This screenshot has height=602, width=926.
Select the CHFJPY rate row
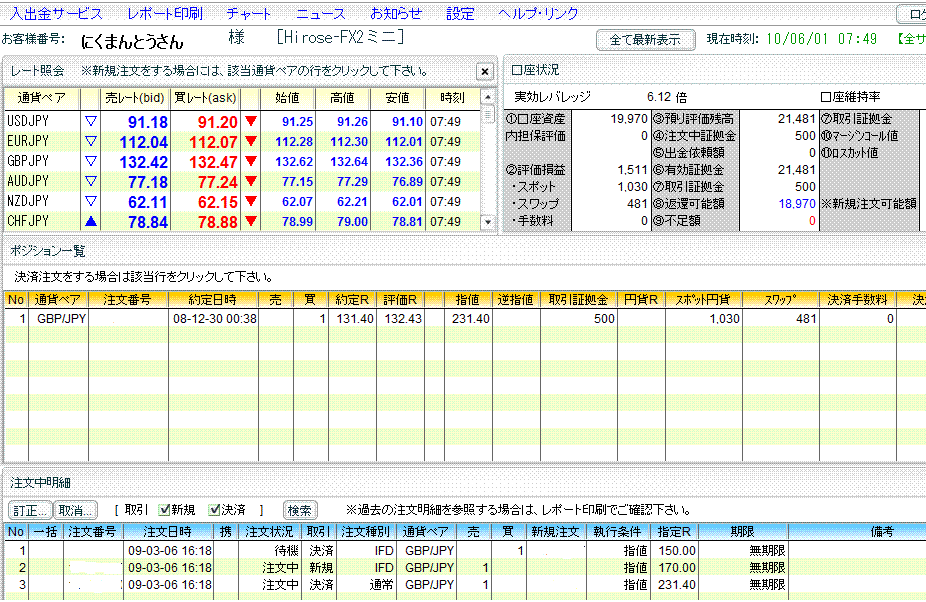[x=243, y=222]
